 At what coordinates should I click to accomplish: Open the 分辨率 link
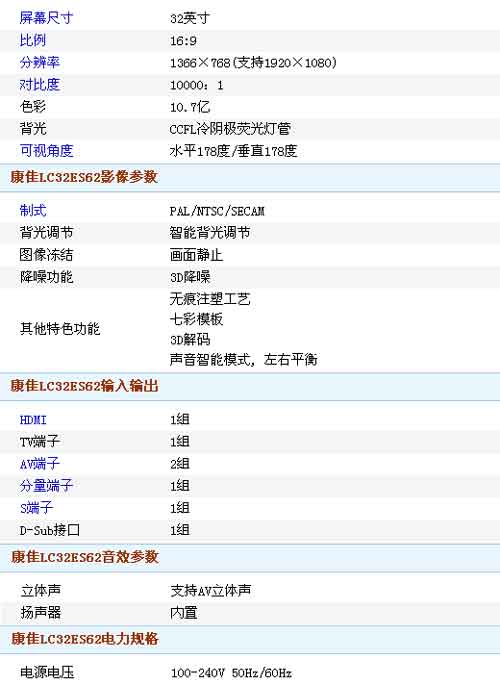pyautogui.click(x=40, y=62)
